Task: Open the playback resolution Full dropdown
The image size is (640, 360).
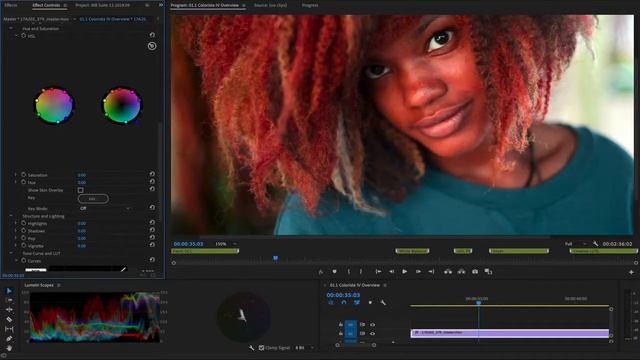Action: [575, 244]
